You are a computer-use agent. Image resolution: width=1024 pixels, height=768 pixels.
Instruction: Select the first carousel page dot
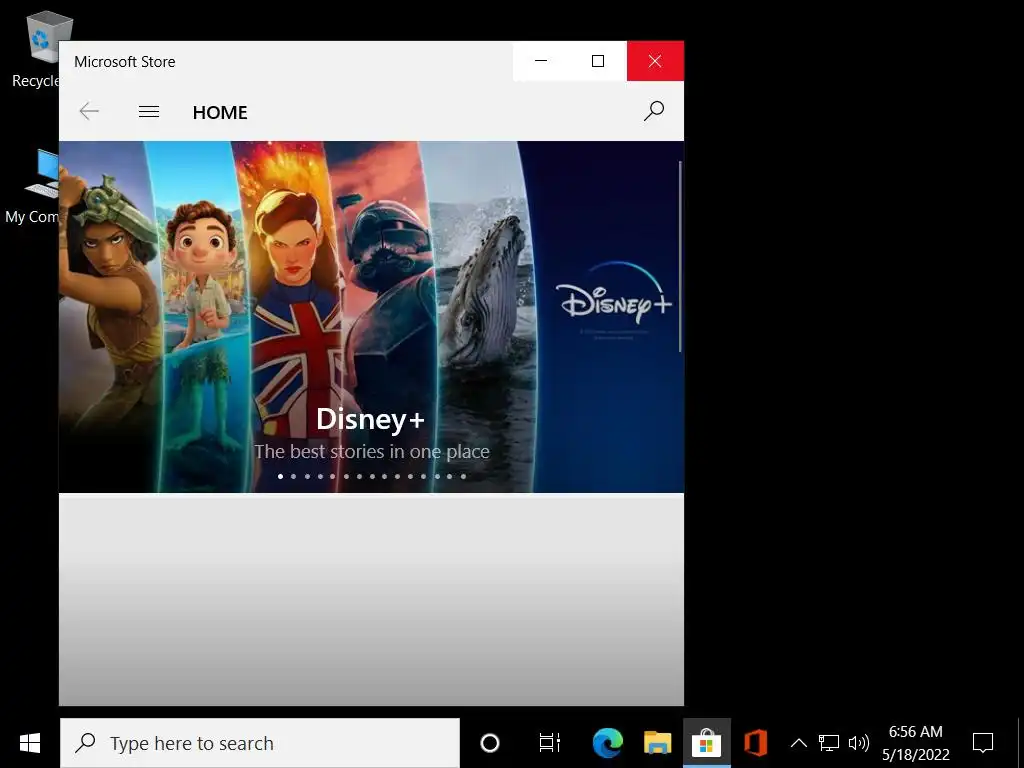280,476
